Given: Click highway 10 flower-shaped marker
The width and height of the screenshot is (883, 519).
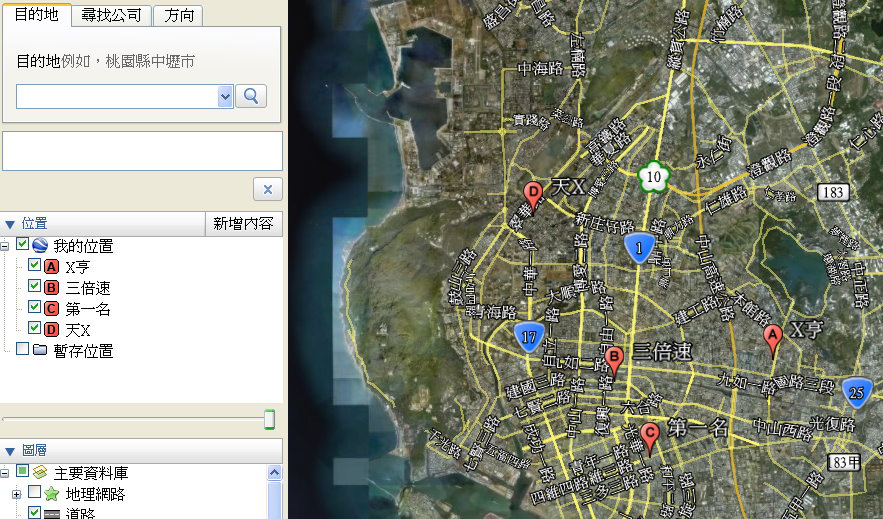Looking at the screenshot, I should pyautogui.click(x=654, y=177).
